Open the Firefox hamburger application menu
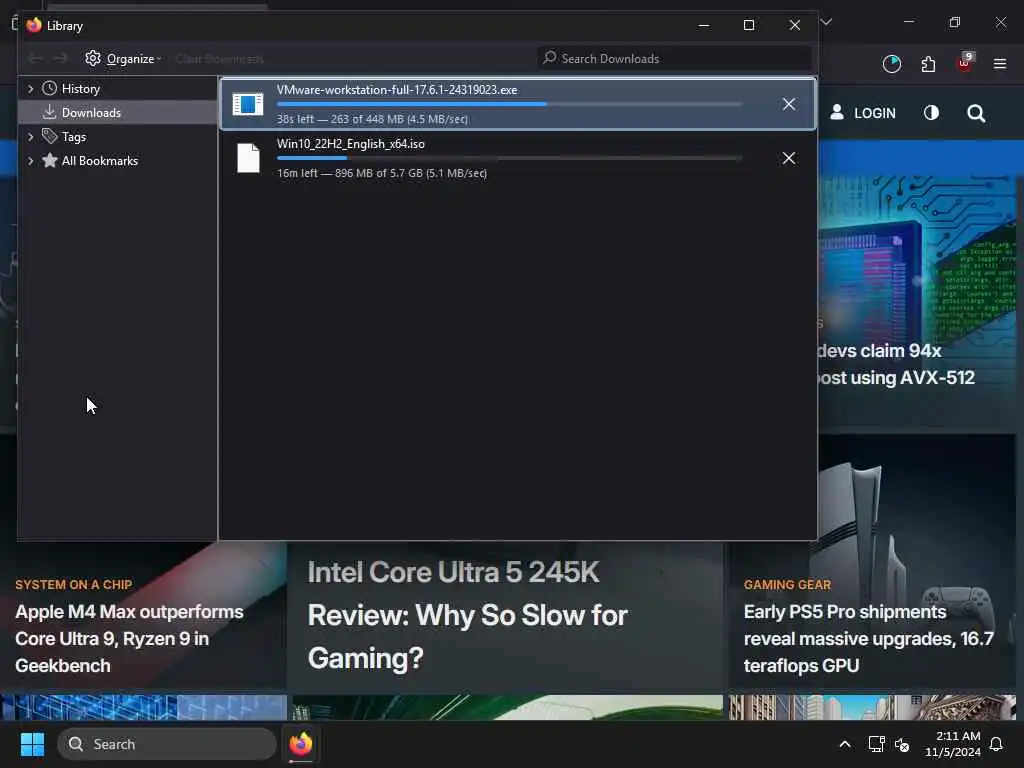 click(1000, 64)
